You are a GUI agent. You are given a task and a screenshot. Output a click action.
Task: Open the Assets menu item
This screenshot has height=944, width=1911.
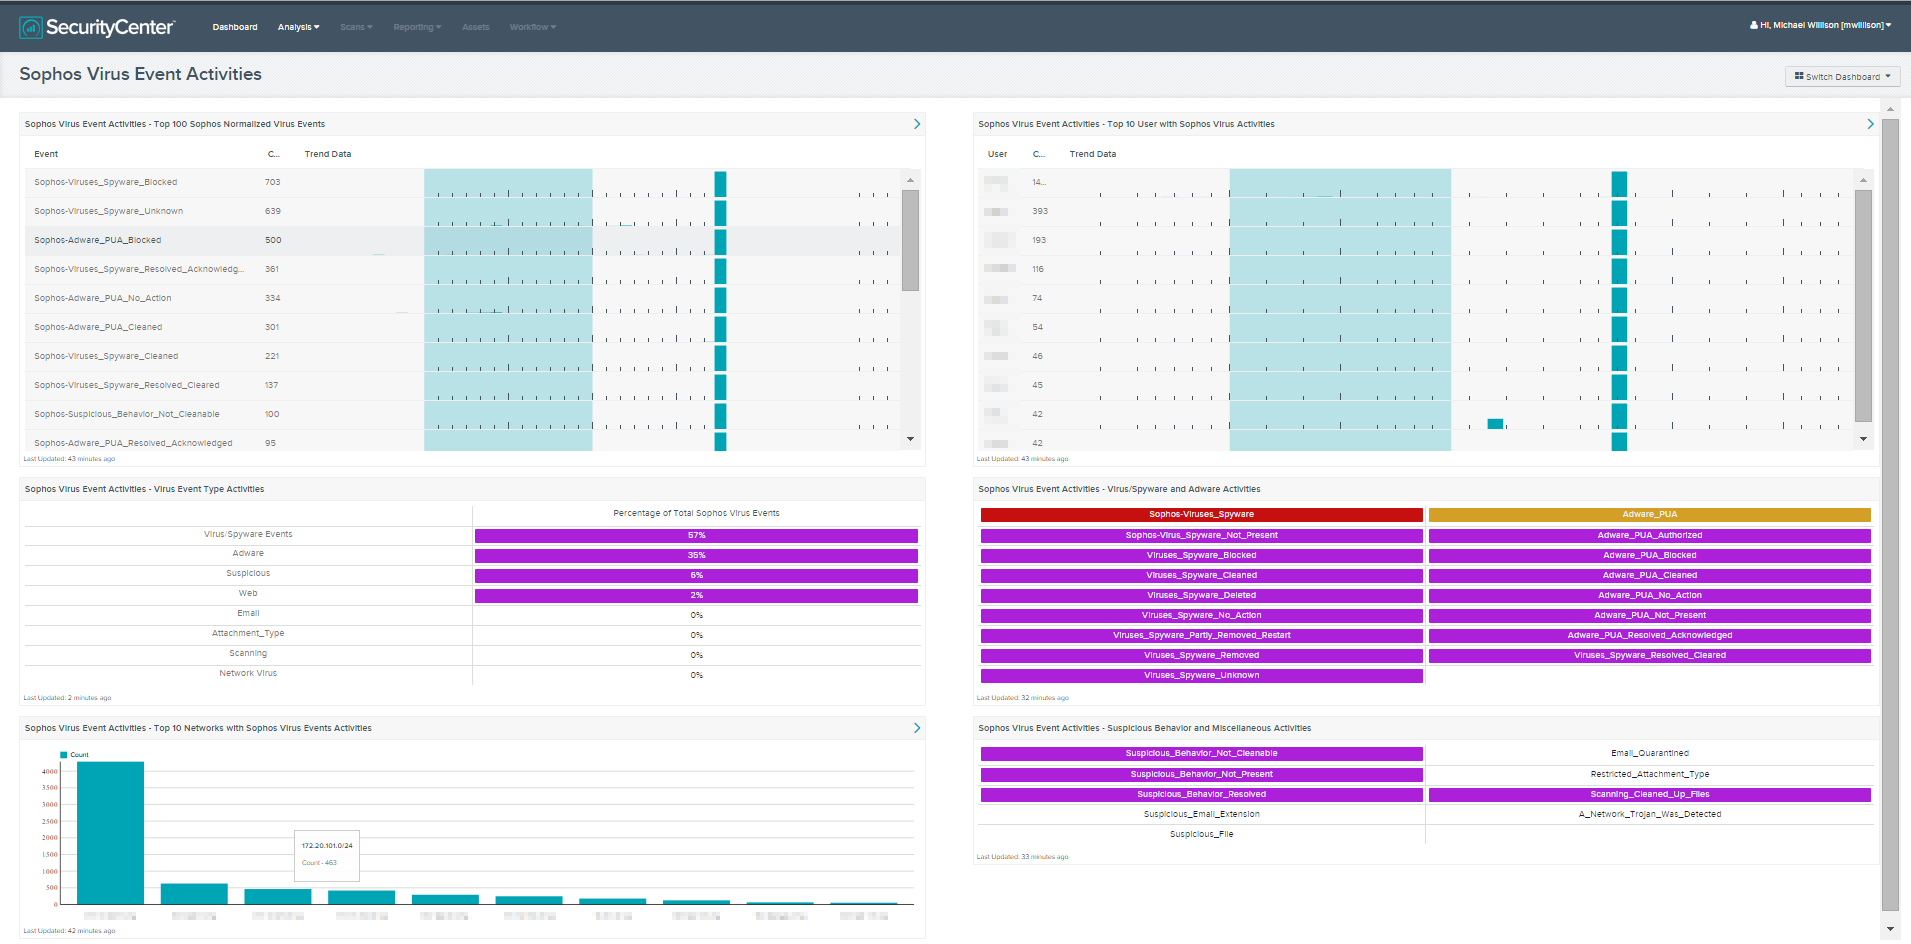pos(476,27)
